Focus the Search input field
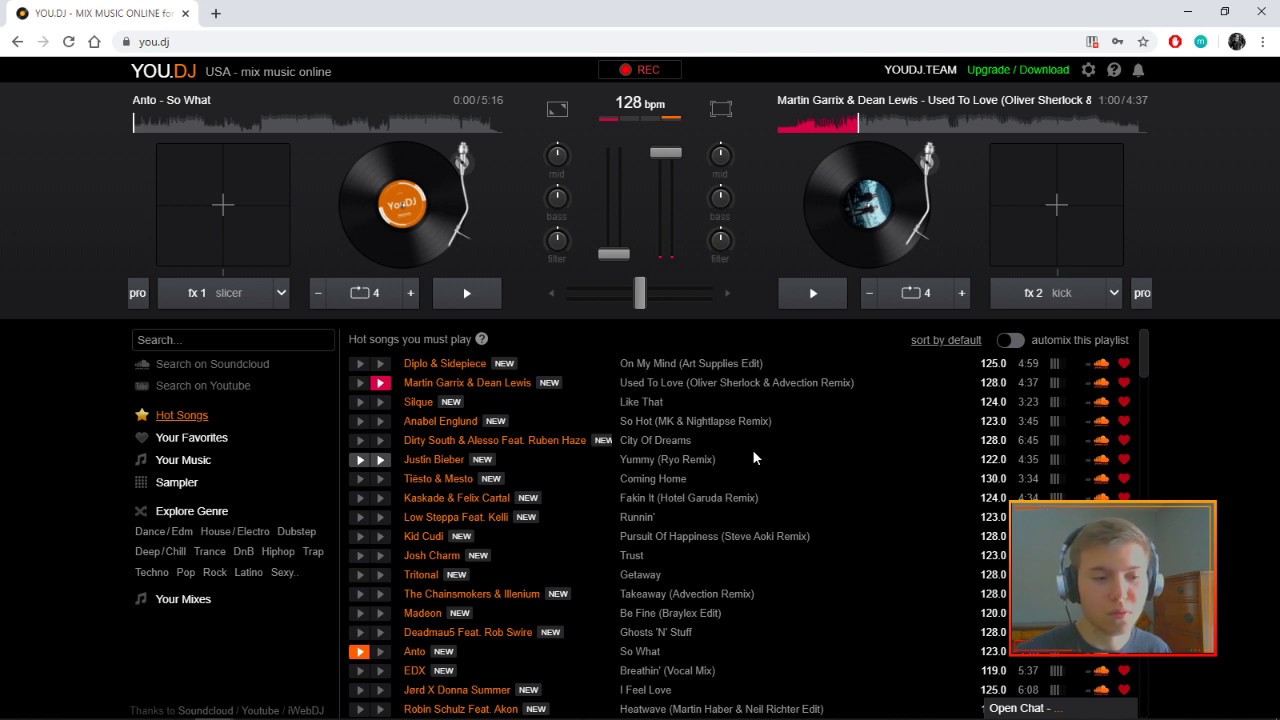This screenshot has height=720, width=1280. click(233, 340)
